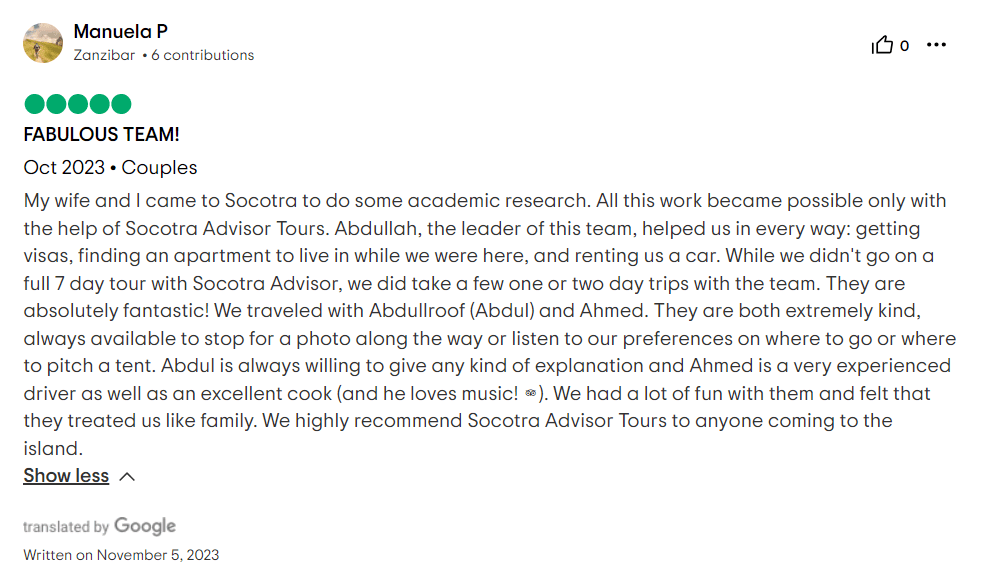The image size is (982, 567).
Task: Collapse the review with Show less
Action: tap(66, 476)
